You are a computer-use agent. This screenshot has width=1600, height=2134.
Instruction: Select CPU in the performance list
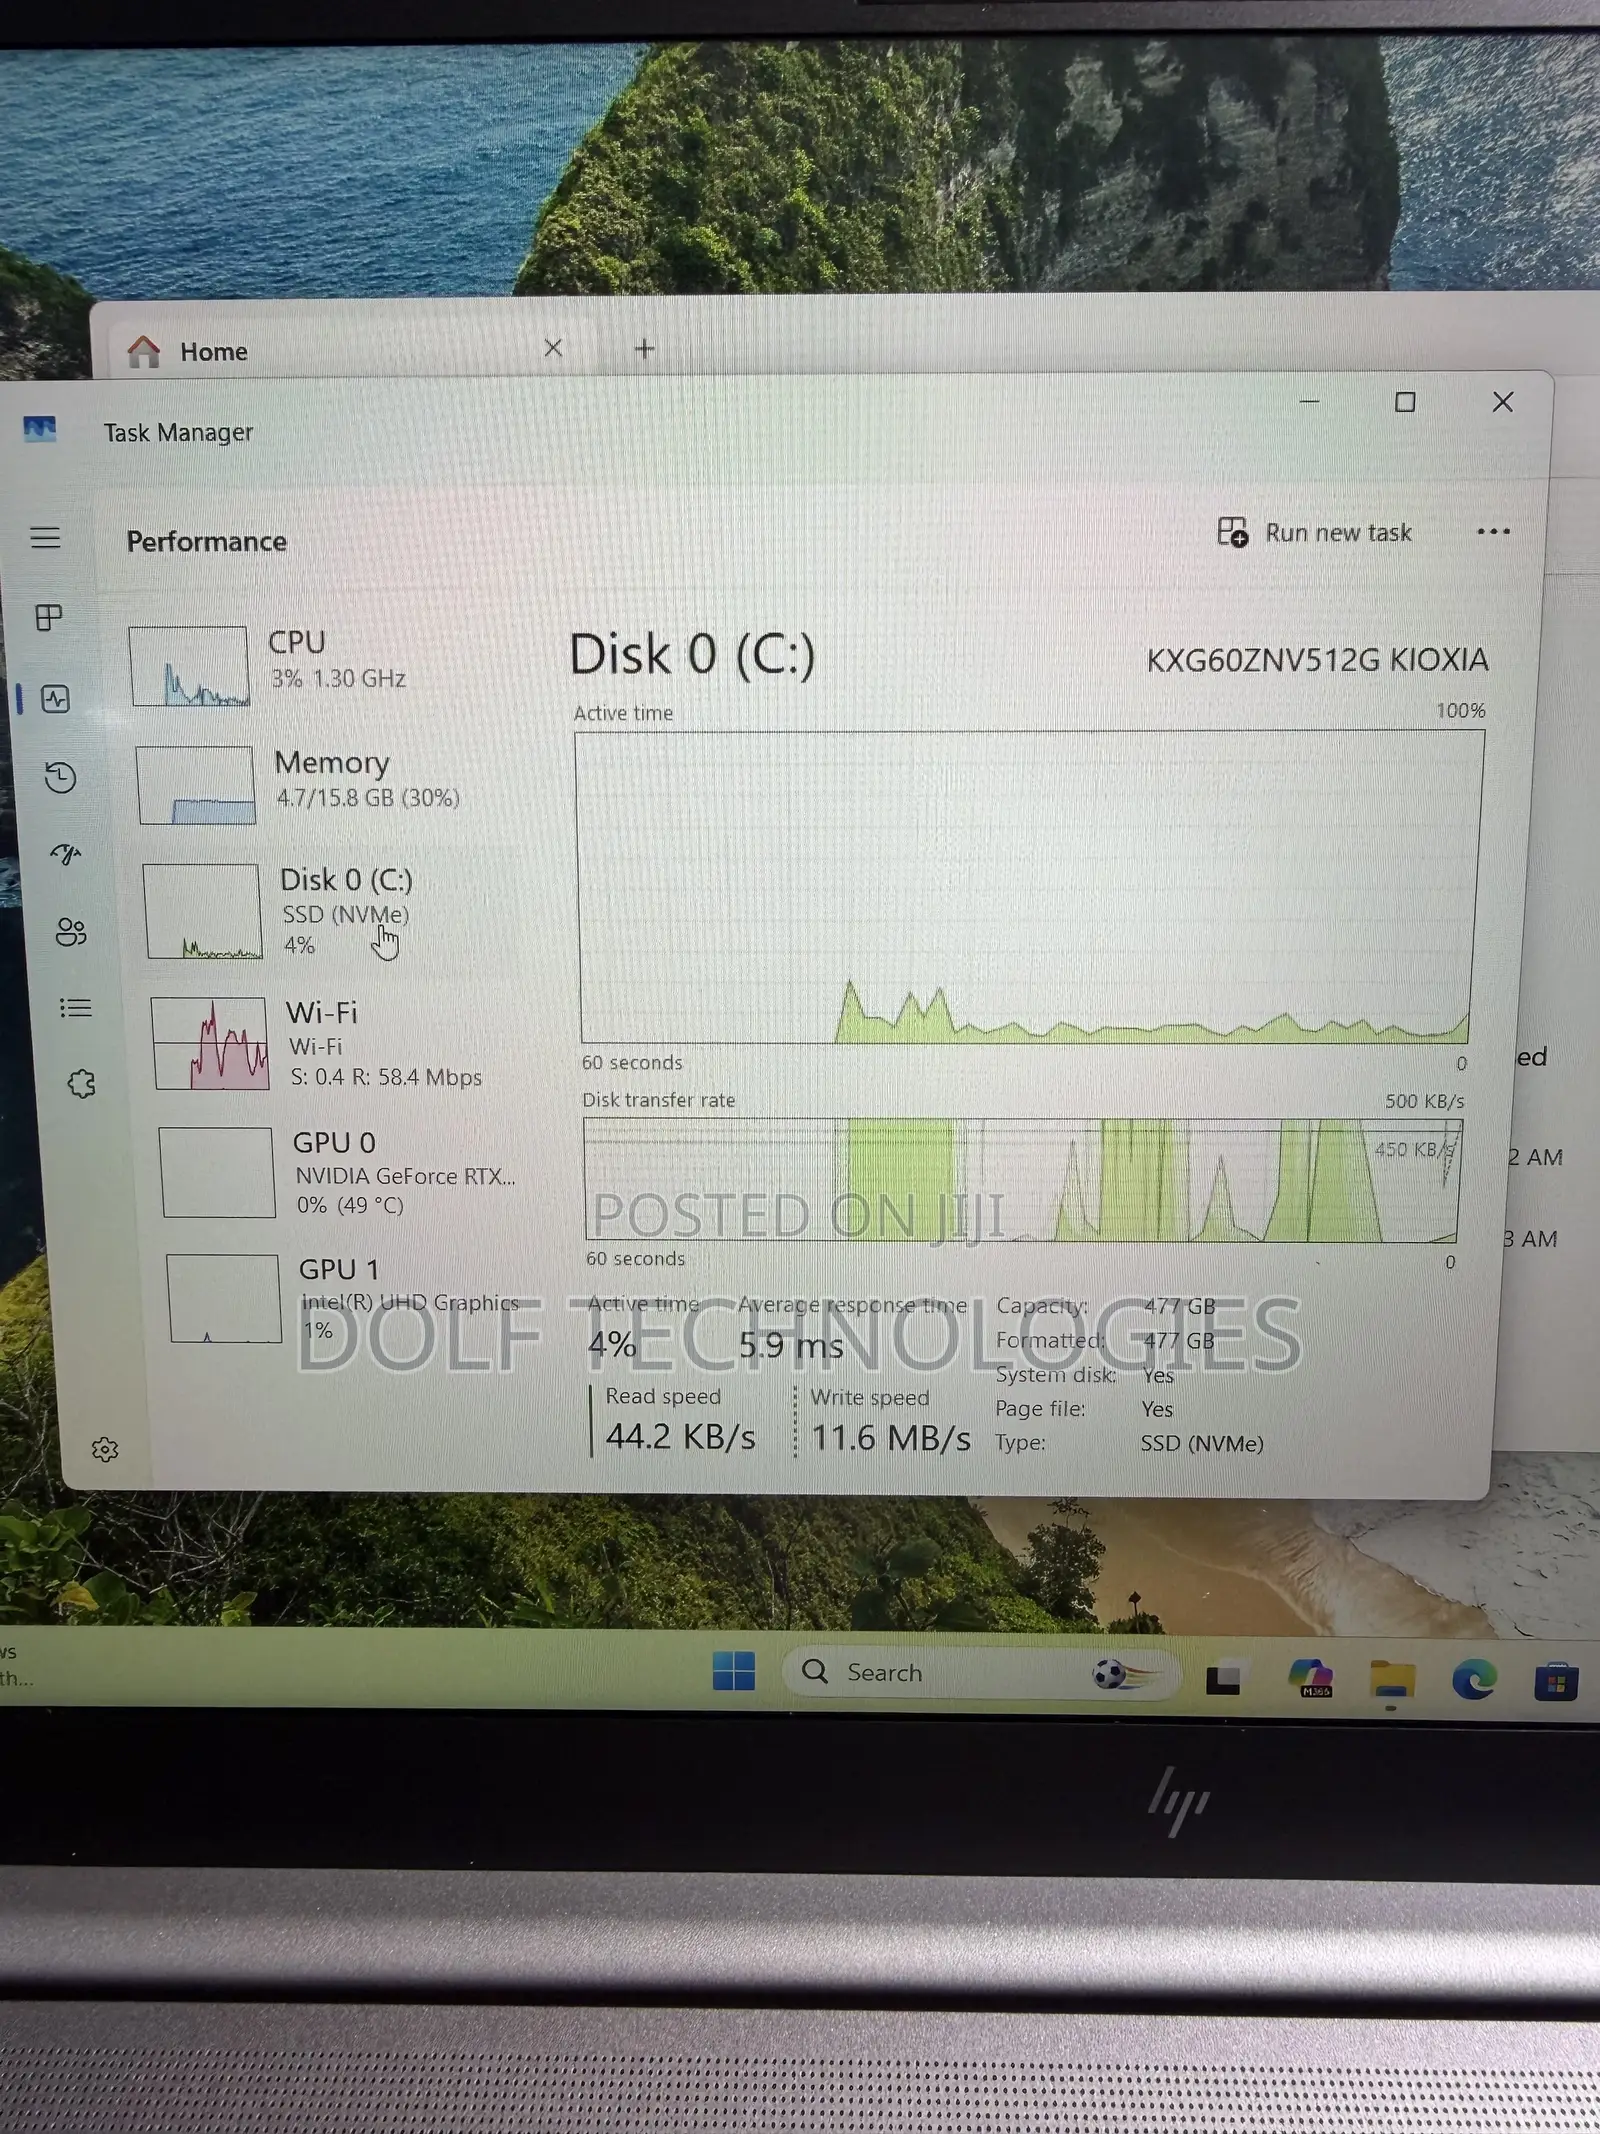pyautogui.click(x=330, y=665)
